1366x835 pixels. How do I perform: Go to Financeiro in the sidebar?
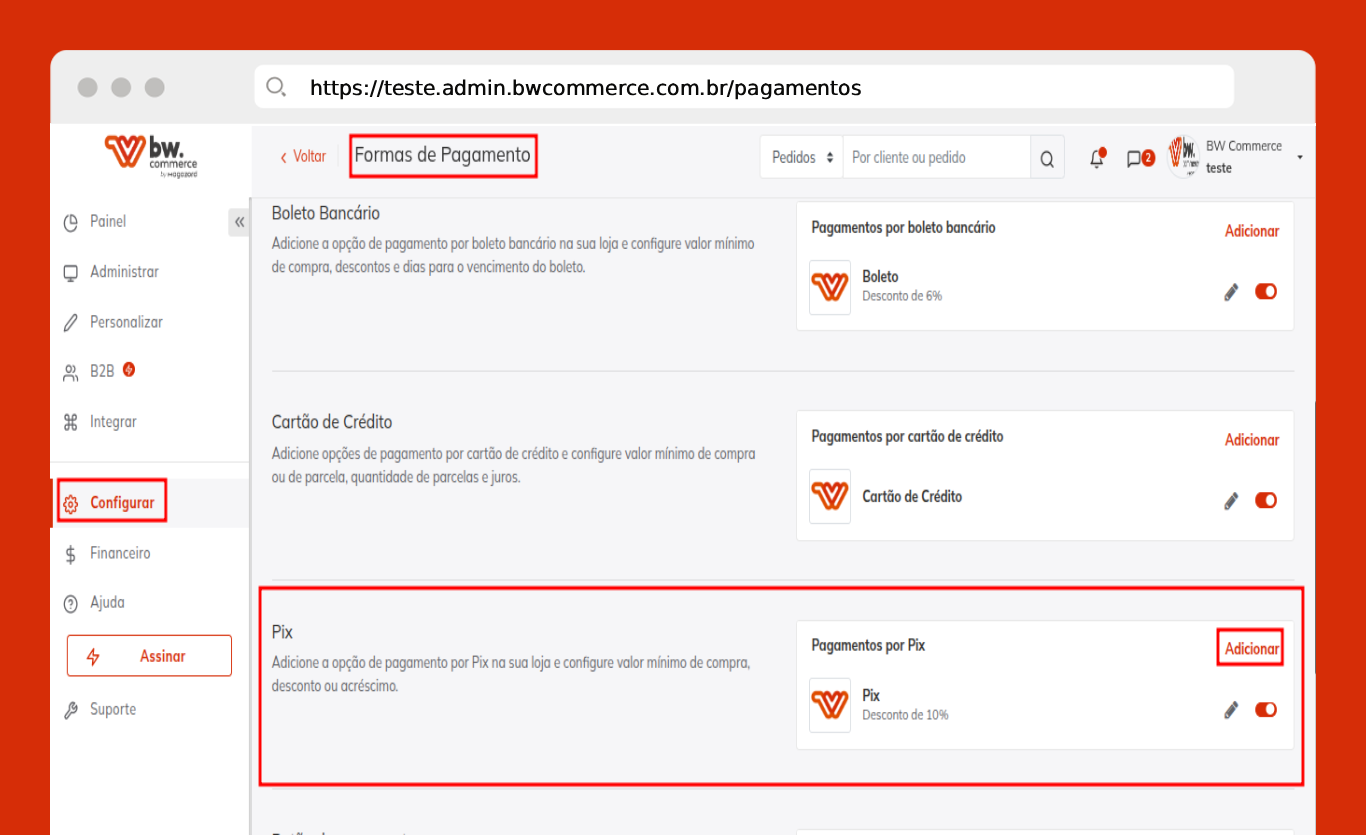(119, 553)
